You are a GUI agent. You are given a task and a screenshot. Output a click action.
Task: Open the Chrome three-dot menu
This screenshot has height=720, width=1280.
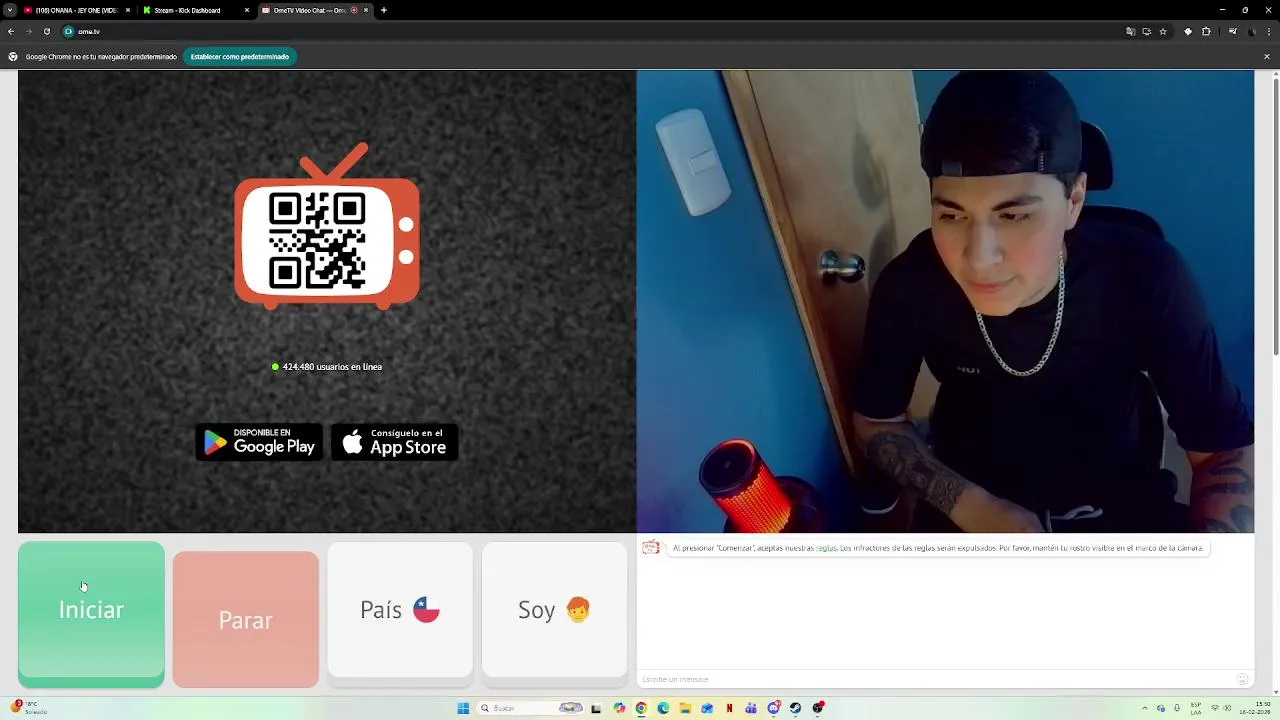point(1269,31)
